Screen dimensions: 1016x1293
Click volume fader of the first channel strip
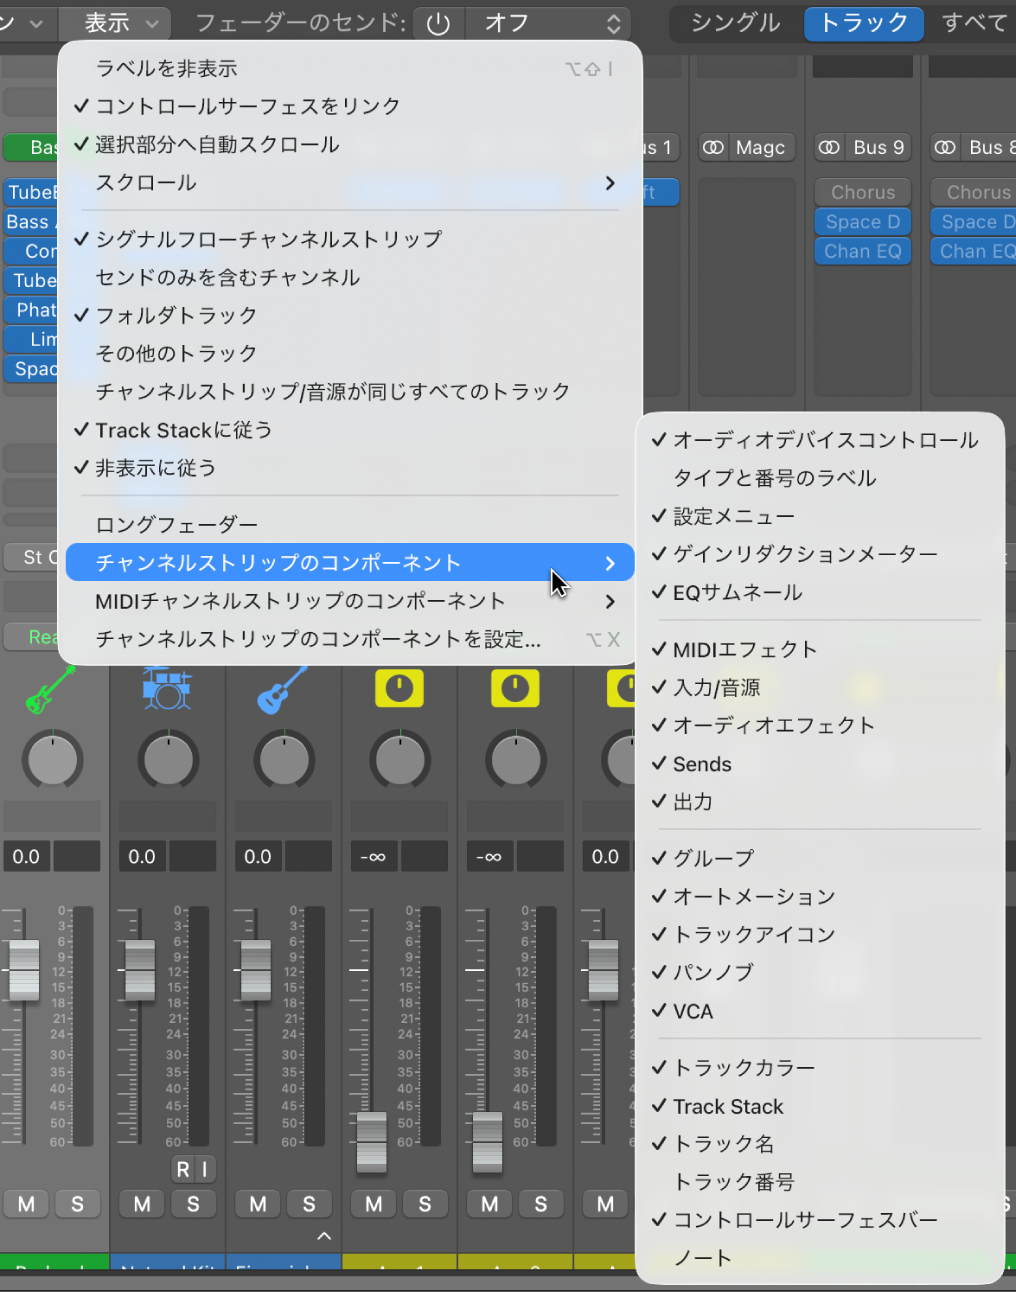(24, 971)
